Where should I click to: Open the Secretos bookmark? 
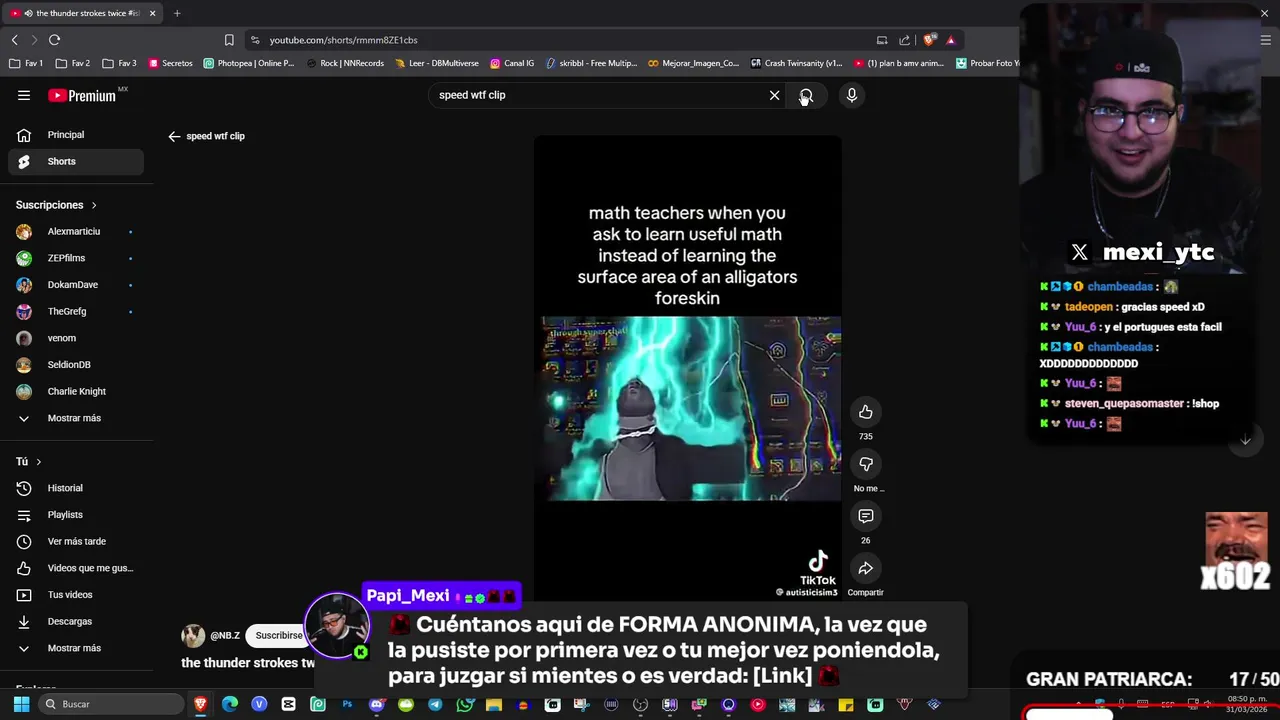(x=170, y=63)
